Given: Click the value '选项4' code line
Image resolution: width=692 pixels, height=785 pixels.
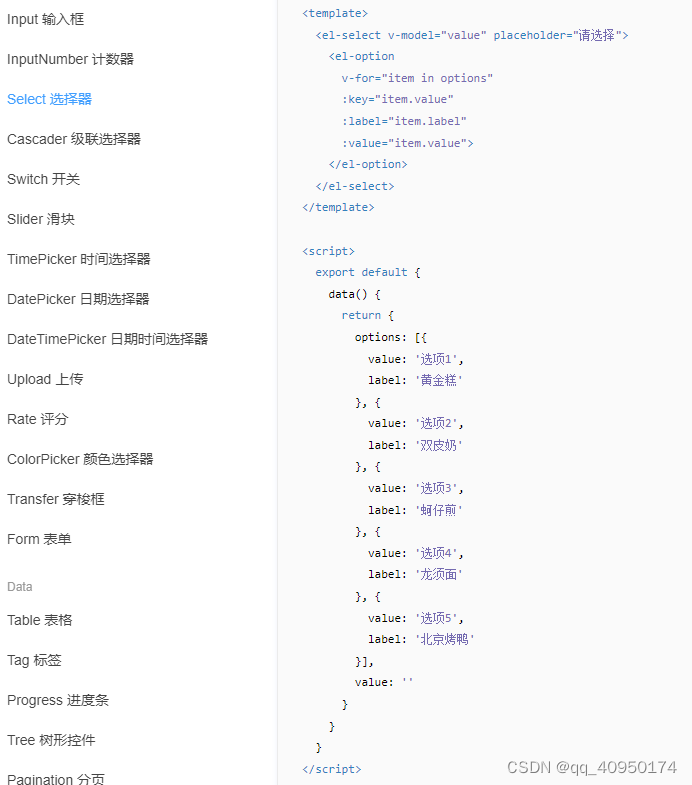Looking at the screenshot, I should click(416, 554).
